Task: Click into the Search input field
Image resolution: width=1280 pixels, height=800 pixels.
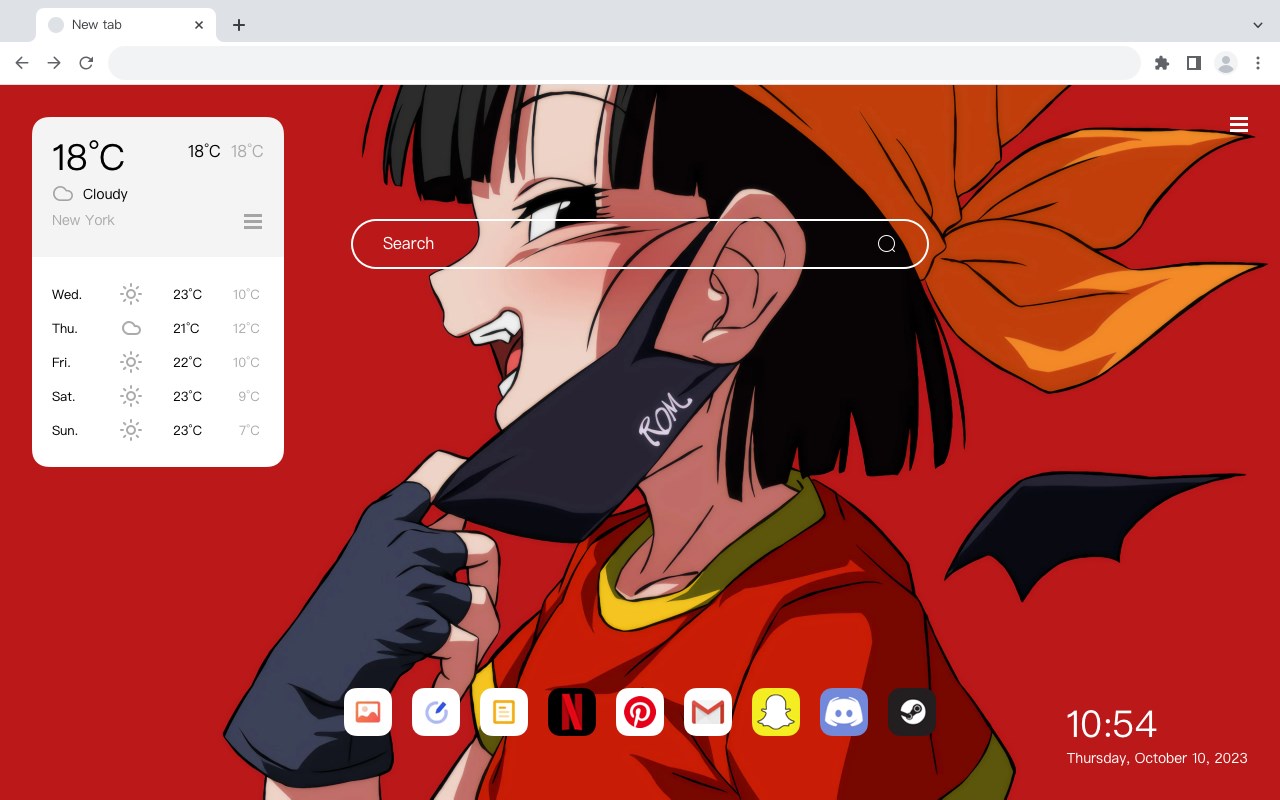Action: pos(640,244)
